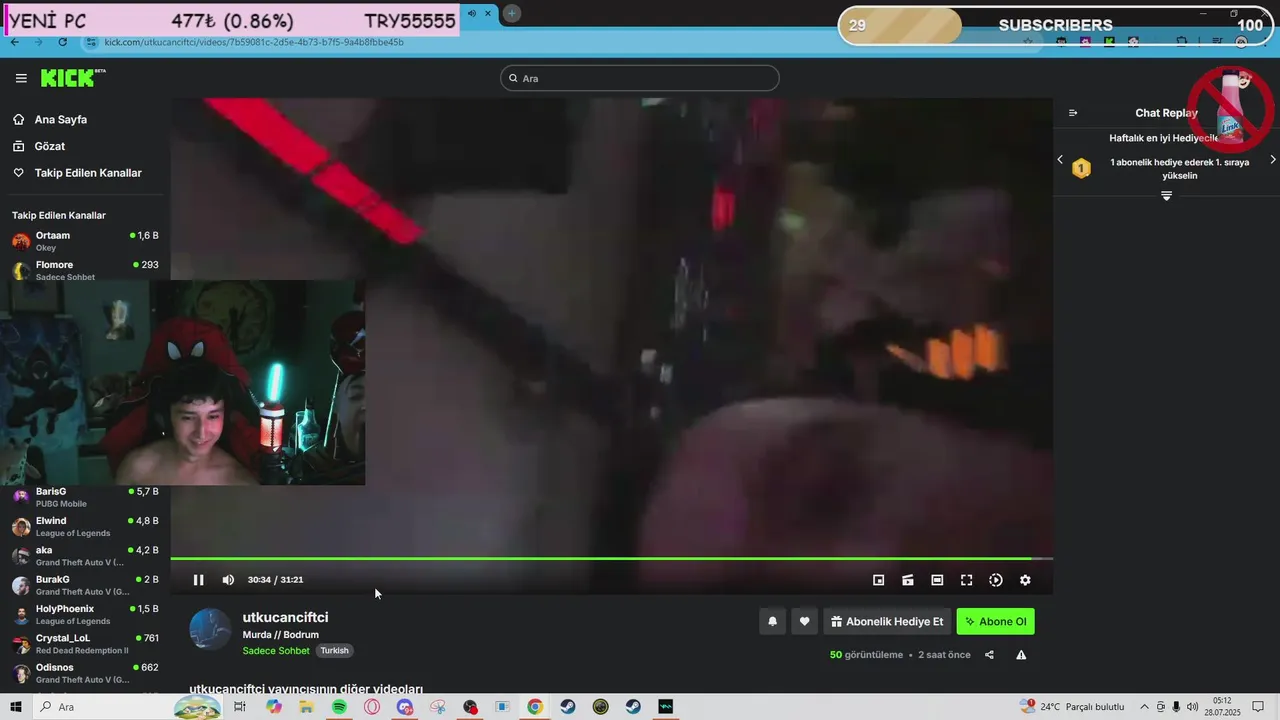
Task: Focus the Ara search field on Kick
Action: click(x=640, y=78)
